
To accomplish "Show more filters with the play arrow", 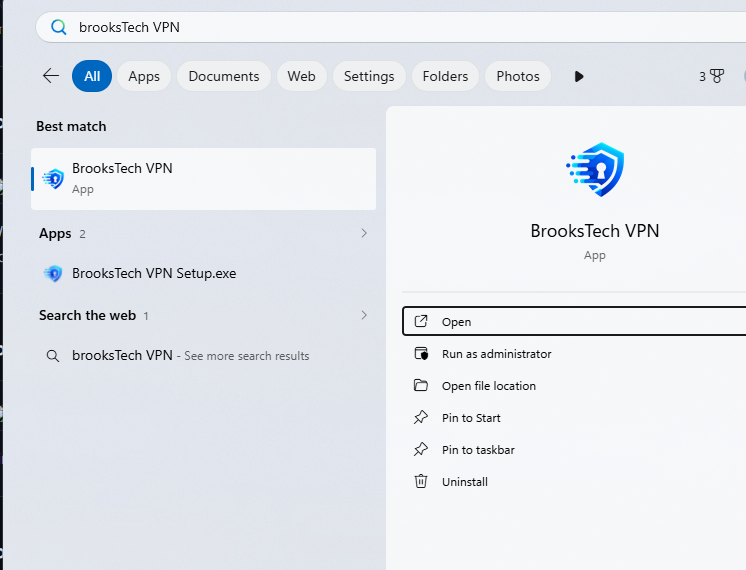I will point(579,76).
